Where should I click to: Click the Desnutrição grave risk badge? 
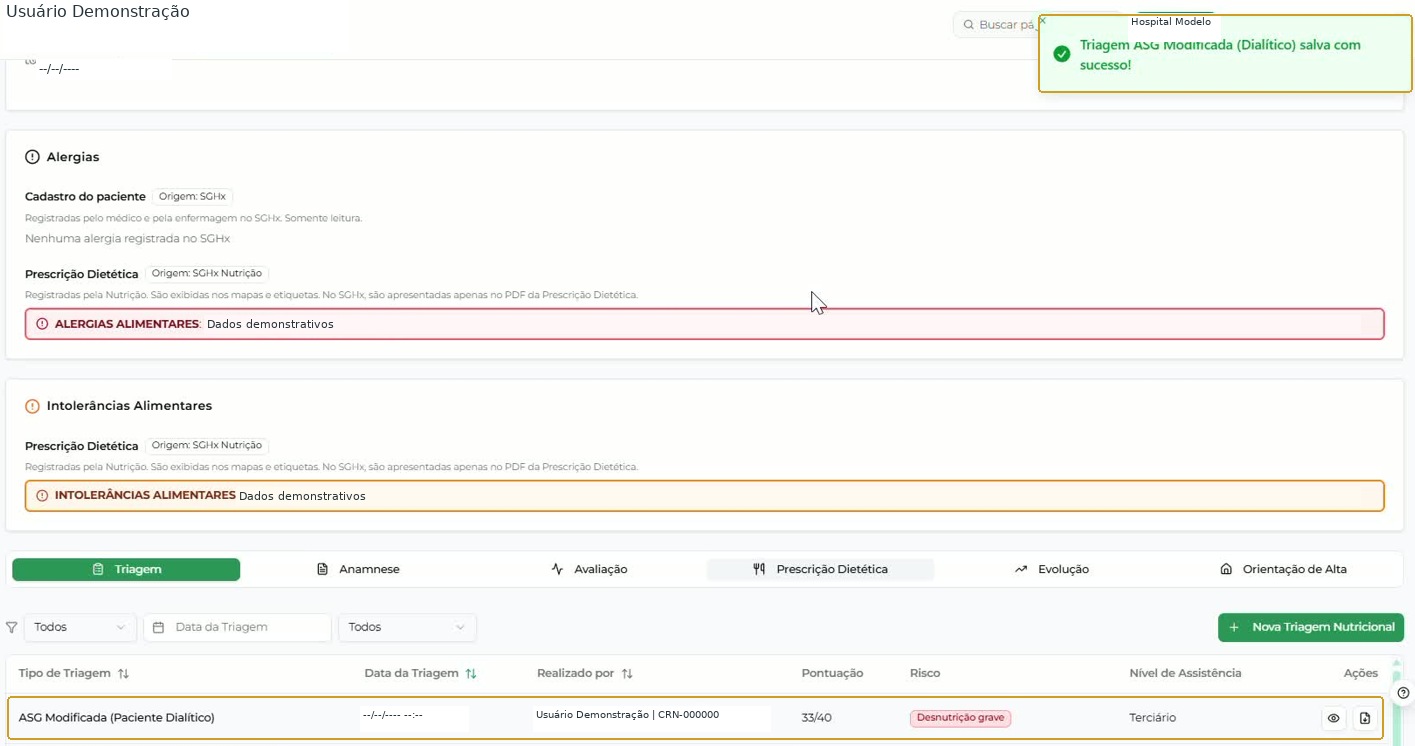point(960,718)
